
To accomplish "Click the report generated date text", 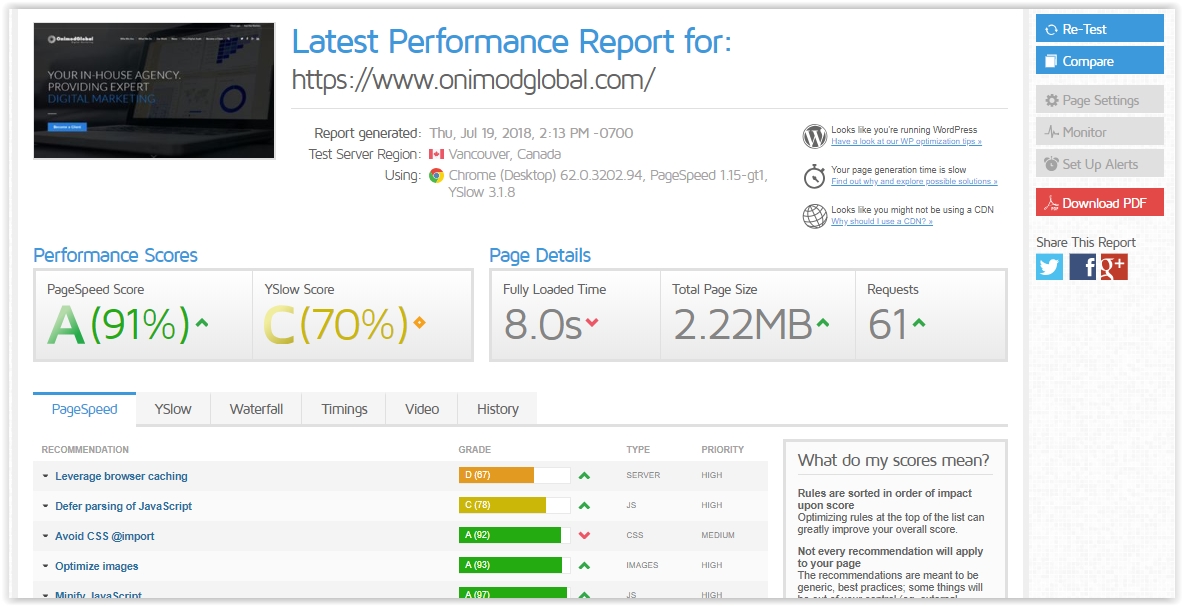I will click(531, 133).
